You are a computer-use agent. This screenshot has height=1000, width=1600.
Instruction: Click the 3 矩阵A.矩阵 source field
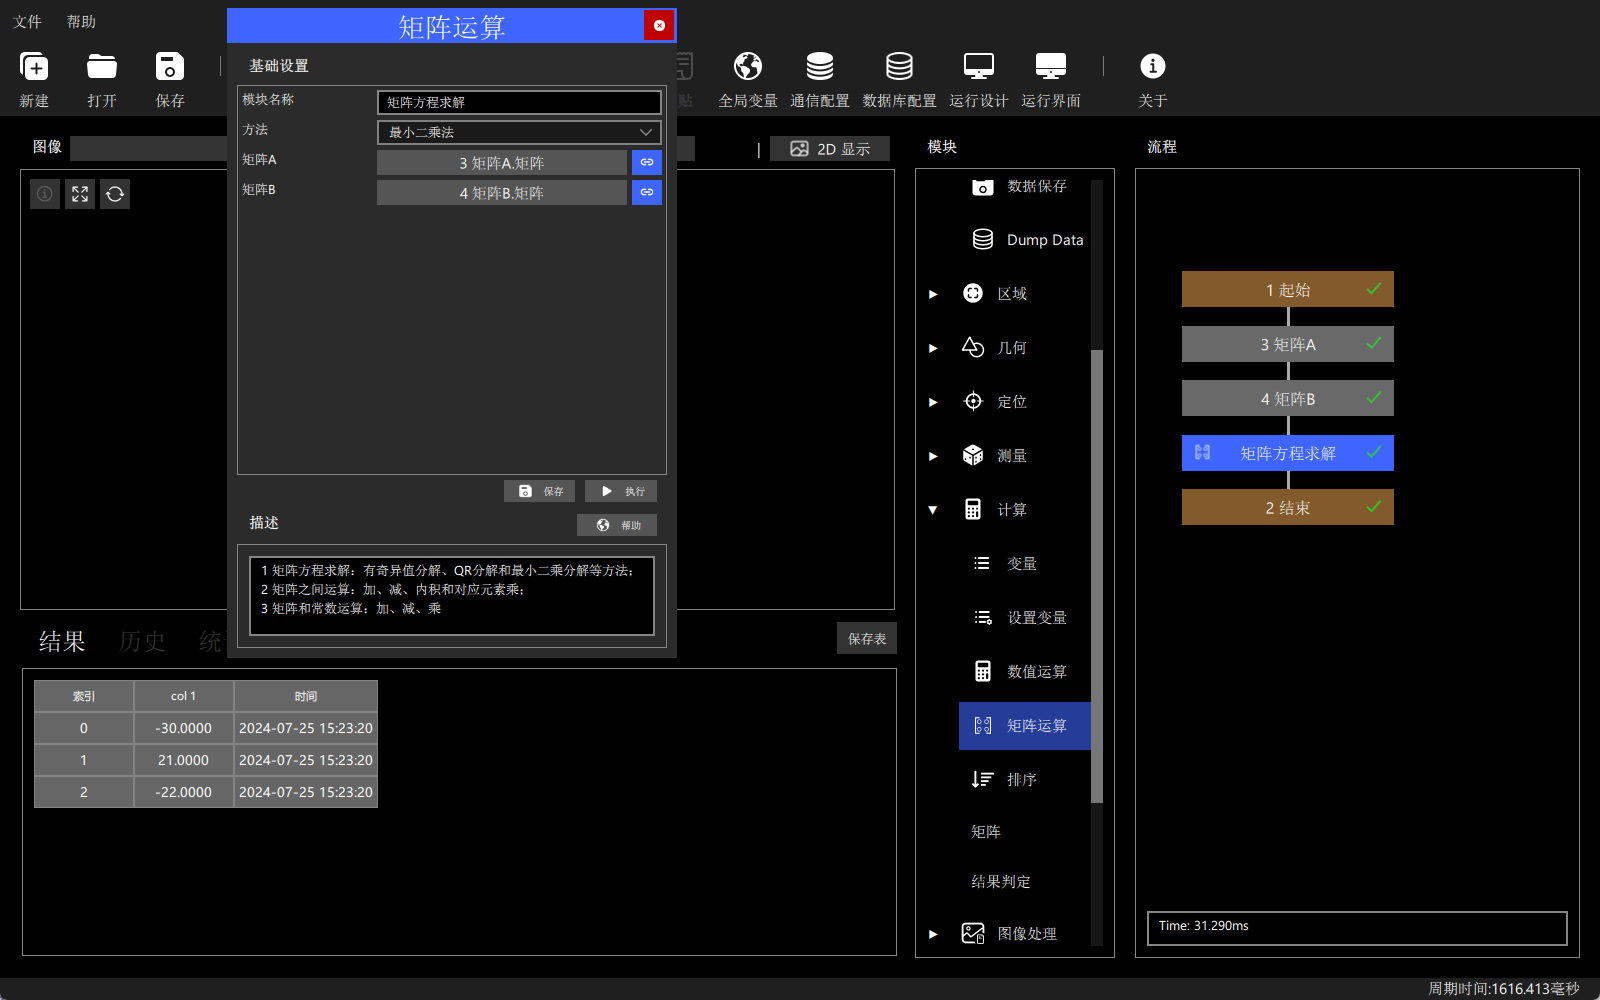pos(502,162)
